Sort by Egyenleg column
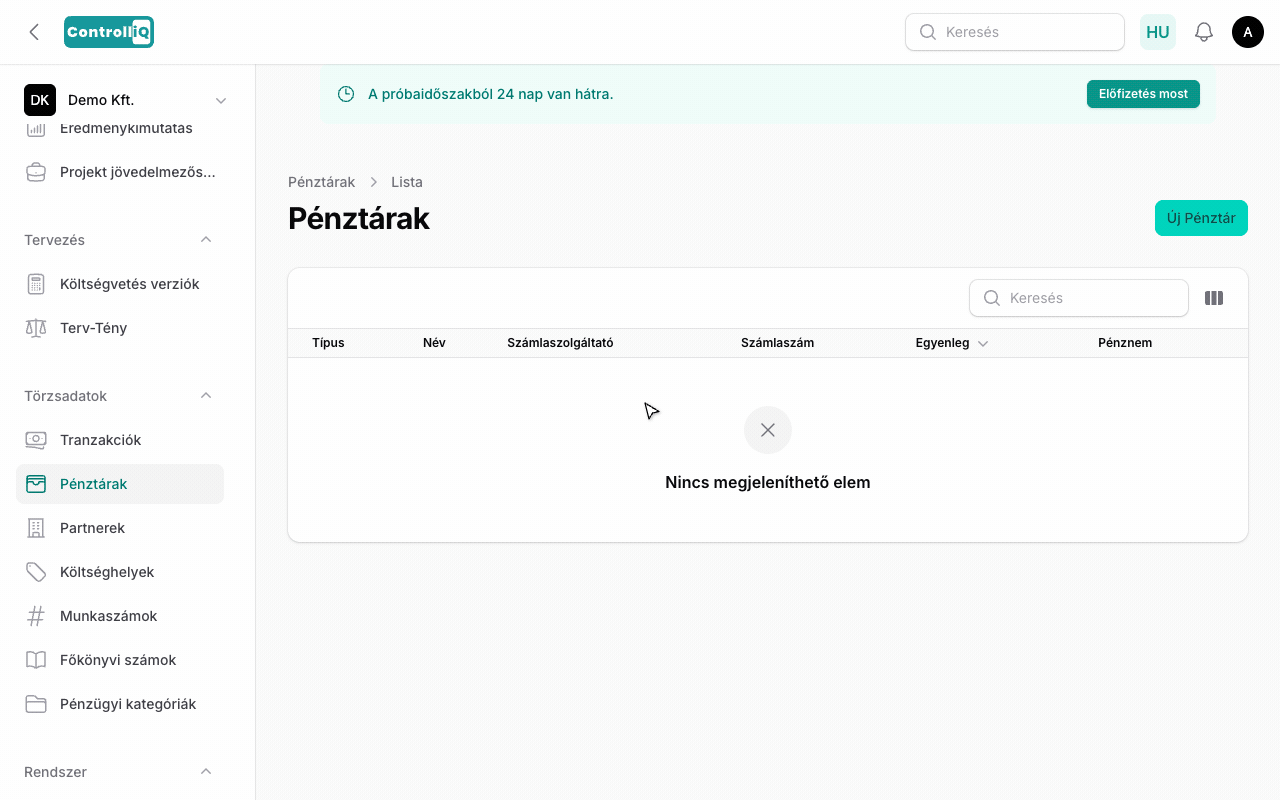This screenshot has width=1280, height=800. (x=952, y=343)
